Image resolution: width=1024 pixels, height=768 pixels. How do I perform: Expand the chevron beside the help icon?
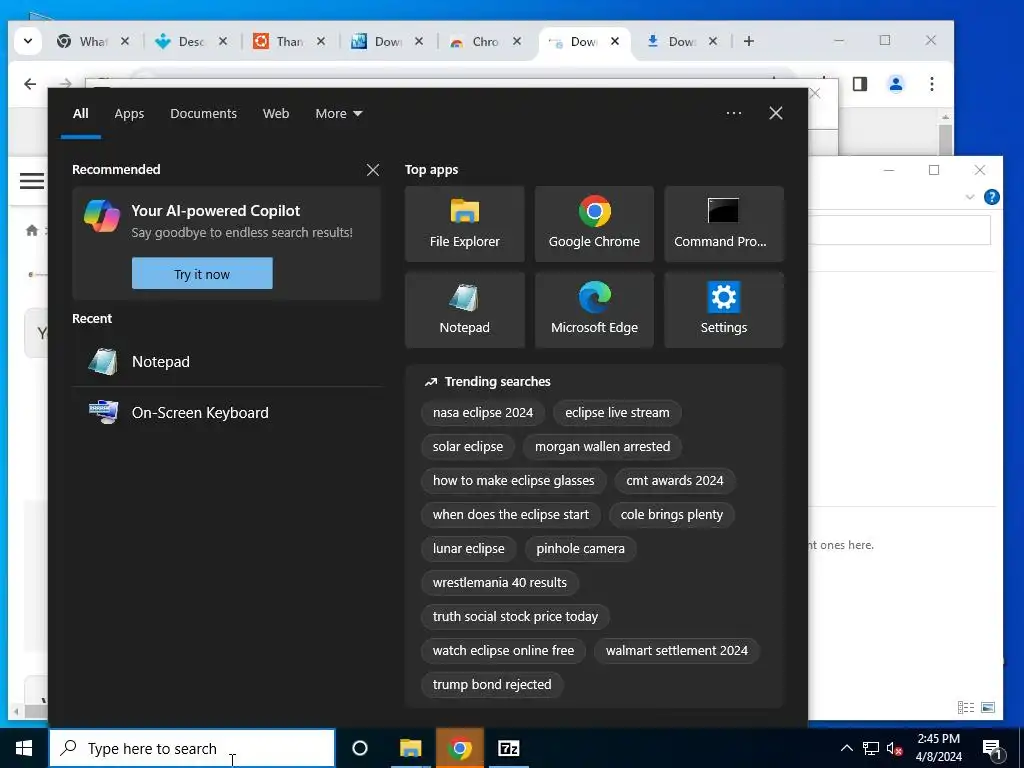pos(970,197)
